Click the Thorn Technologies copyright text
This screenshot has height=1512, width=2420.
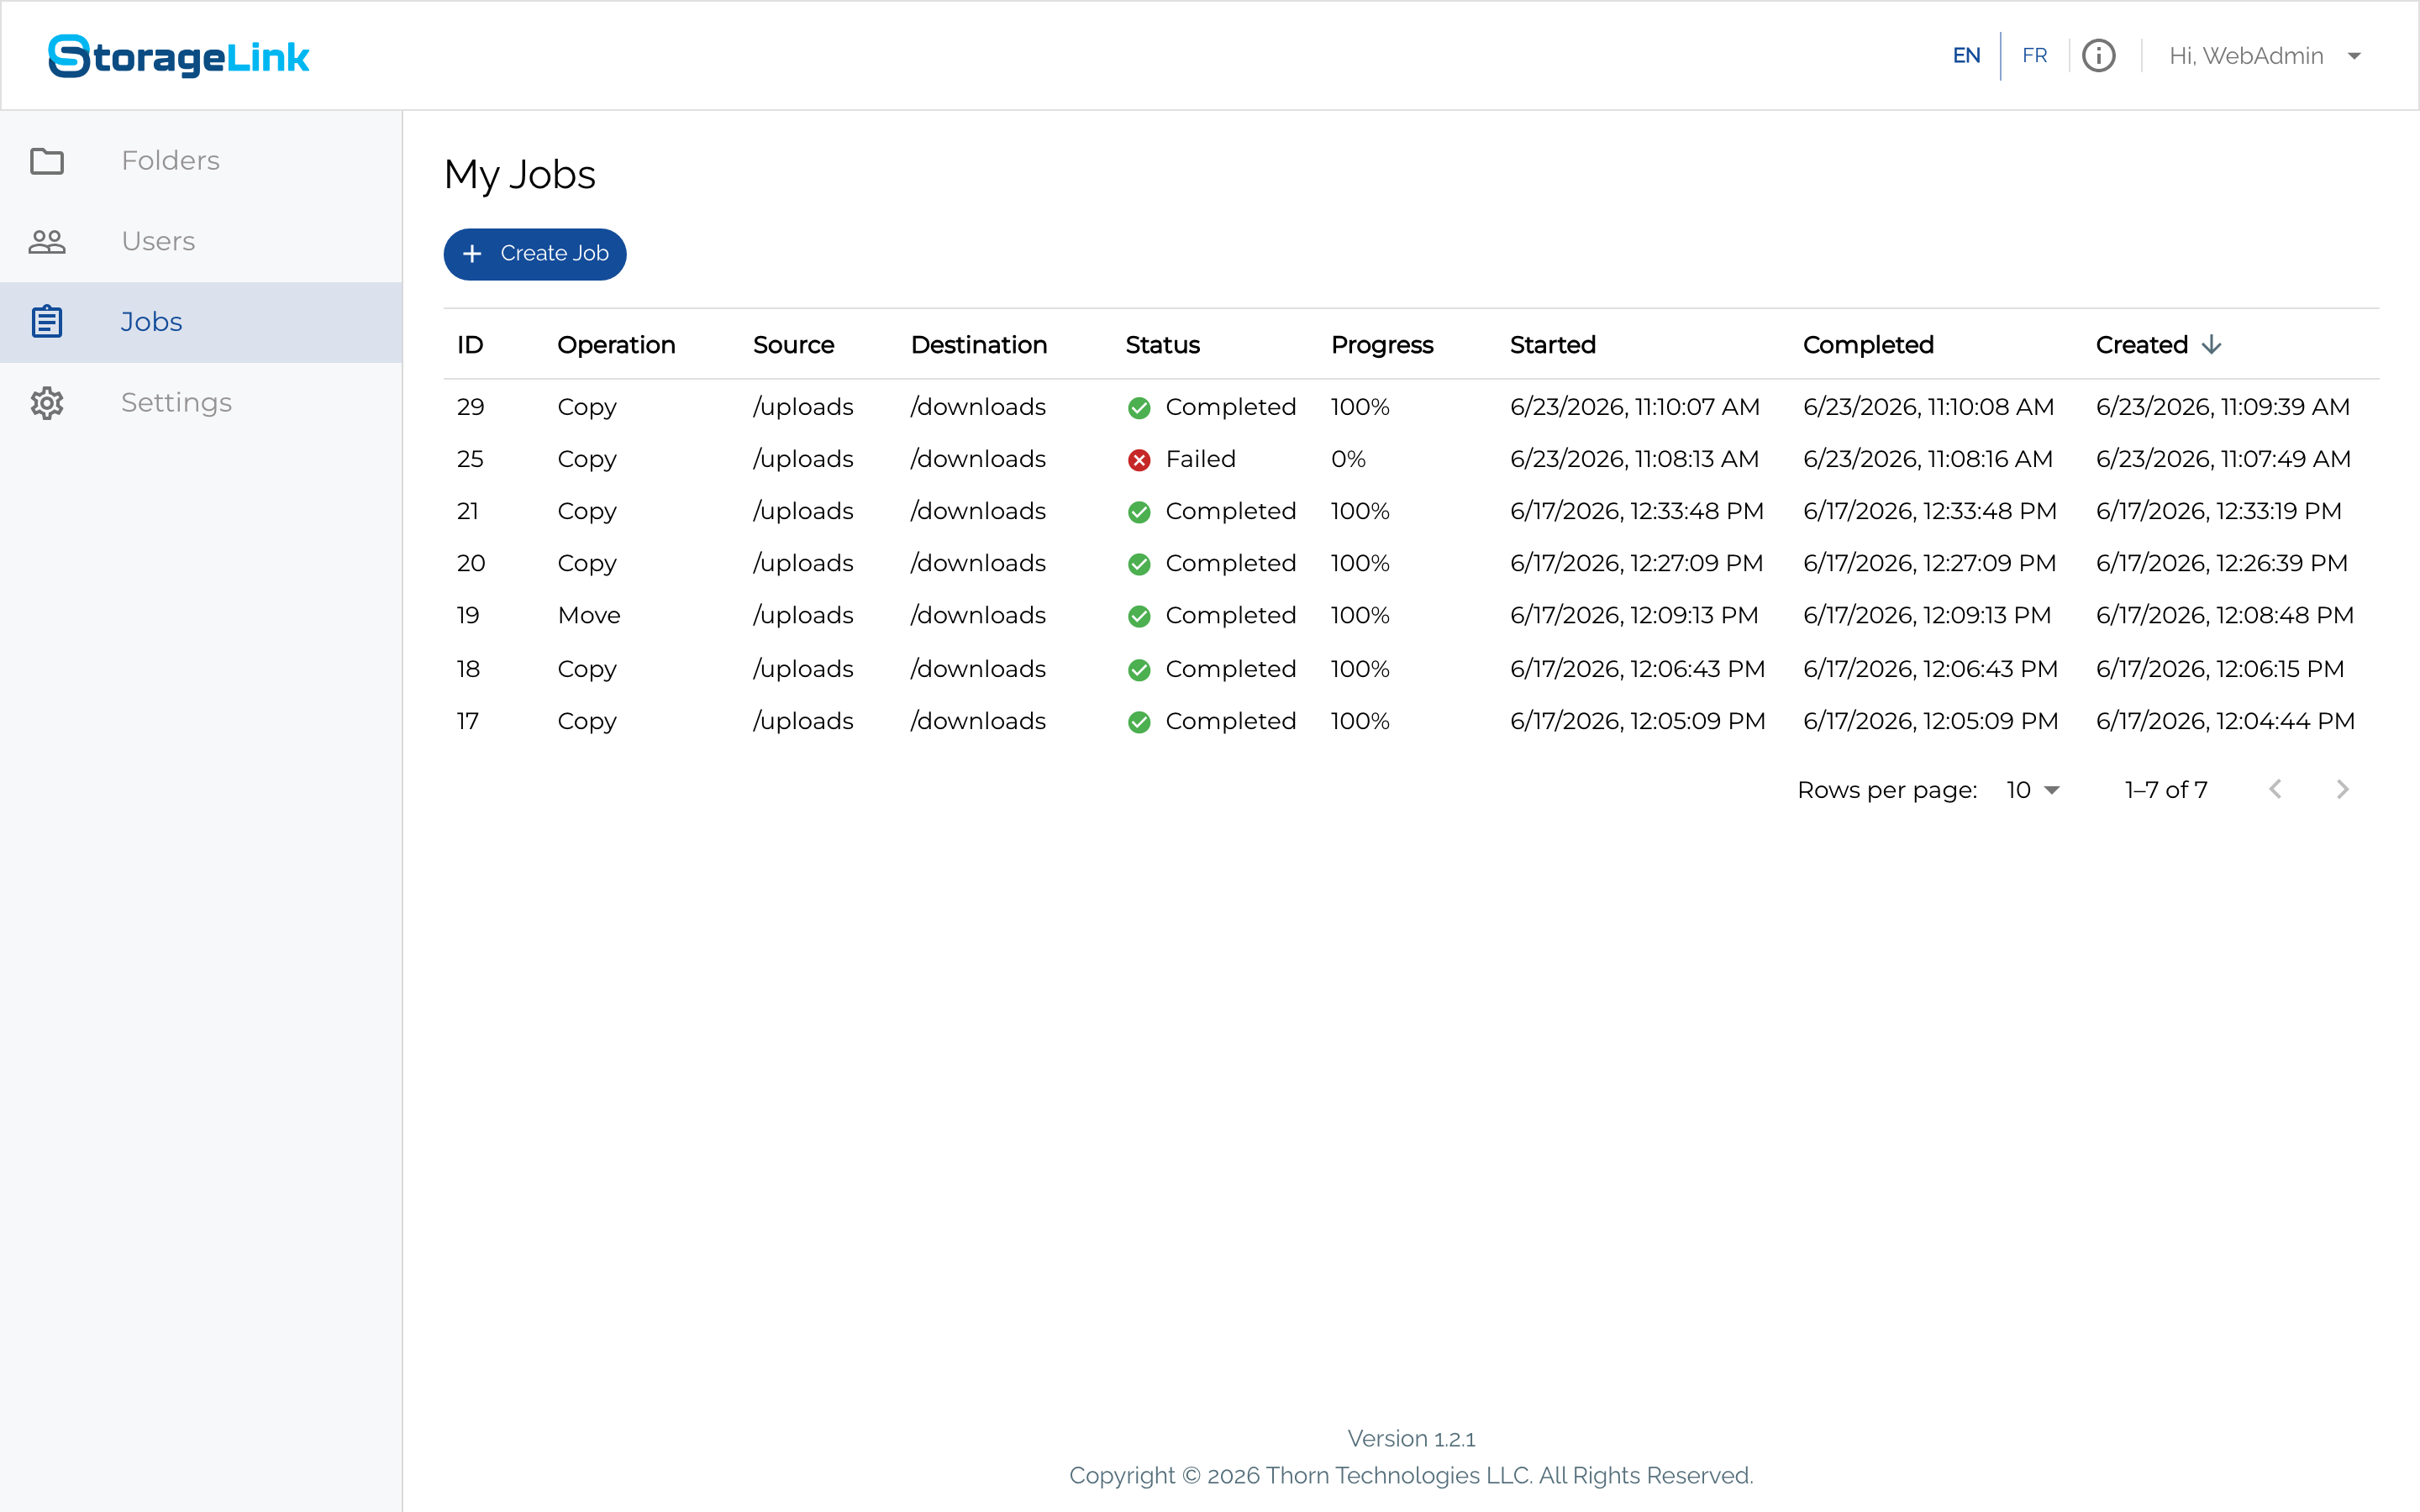pos(1411,1476)
